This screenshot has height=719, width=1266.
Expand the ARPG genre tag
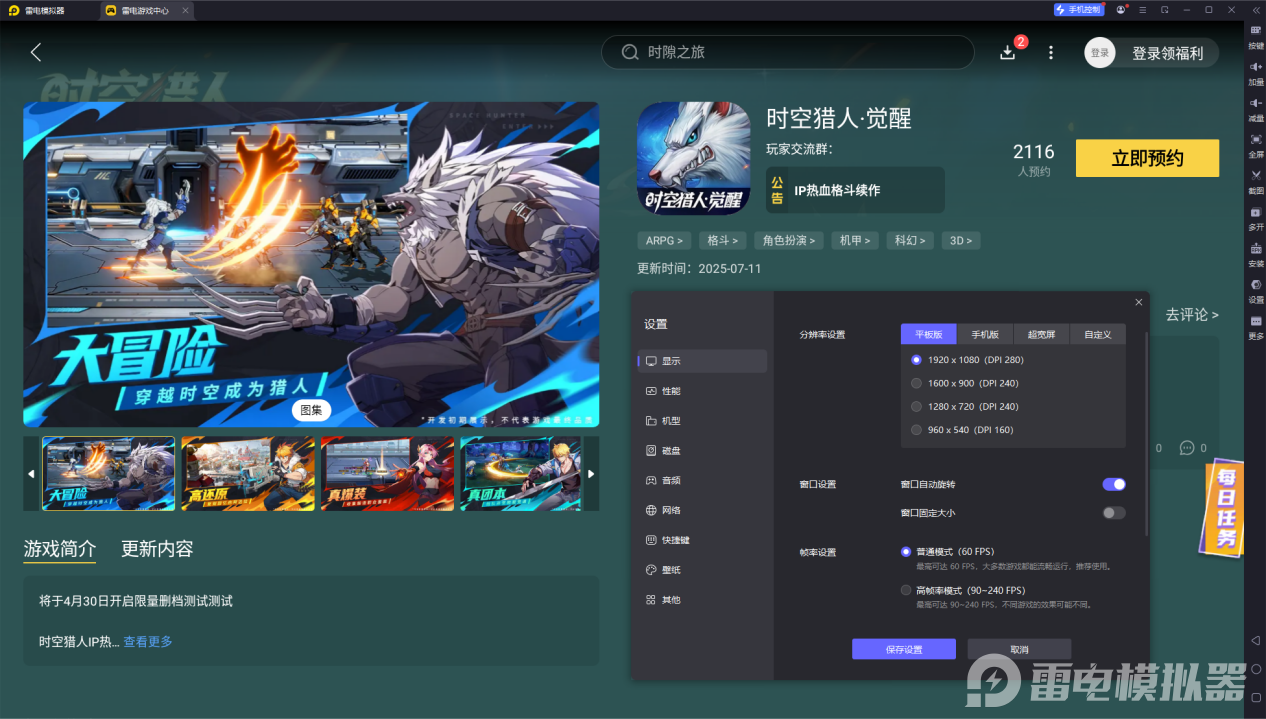tap(664, 240)
